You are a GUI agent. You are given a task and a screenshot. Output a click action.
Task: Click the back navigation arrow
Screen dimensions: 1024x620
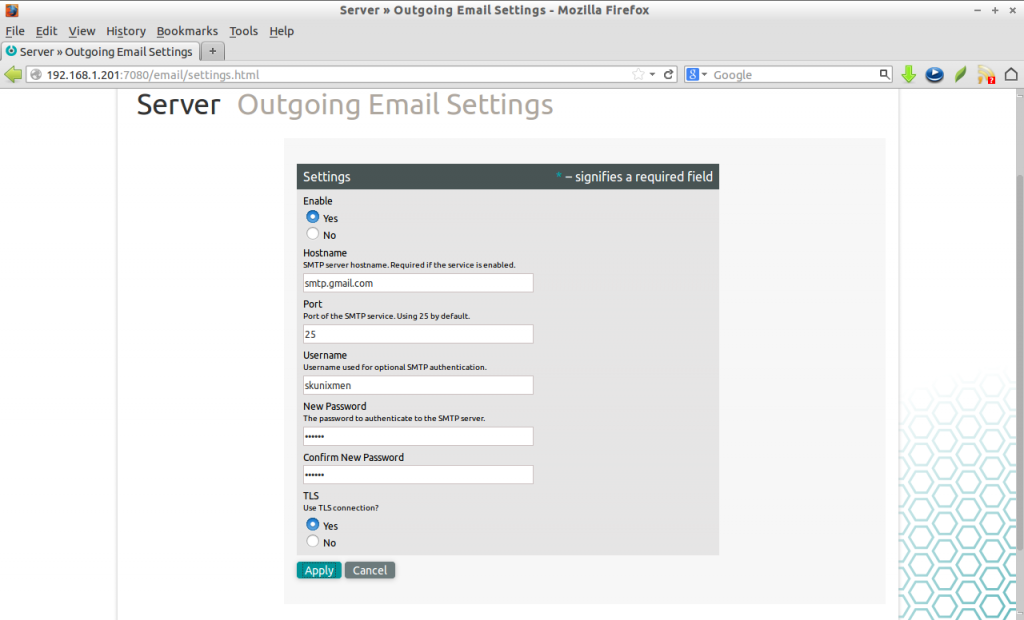(x=12, y=73)
